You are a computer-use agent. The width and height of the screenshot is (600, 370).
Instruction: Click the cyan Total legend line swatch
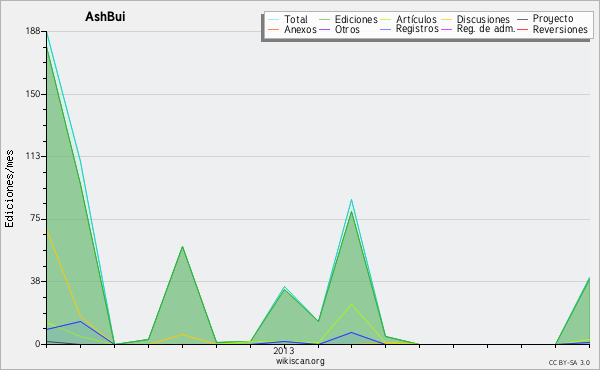274,19
